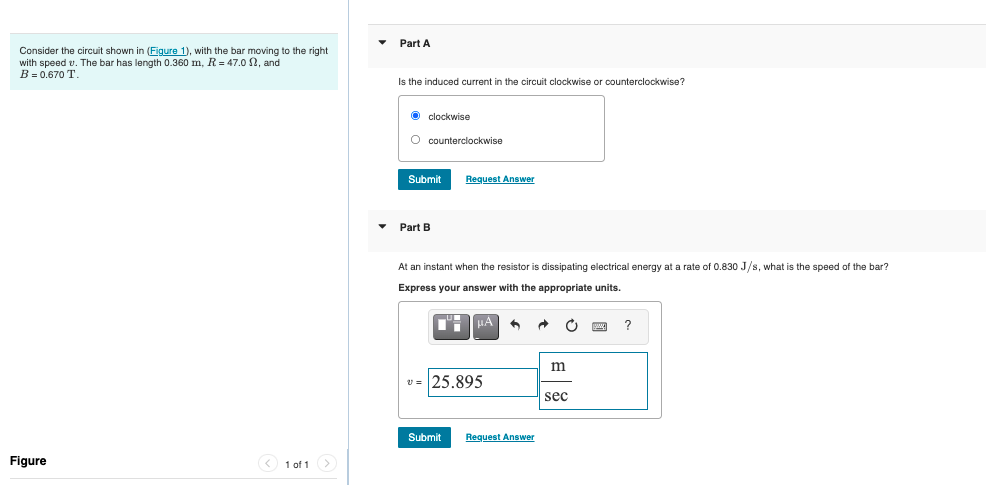
Task: Click the question mark help icon
Action: coord(627,325)
